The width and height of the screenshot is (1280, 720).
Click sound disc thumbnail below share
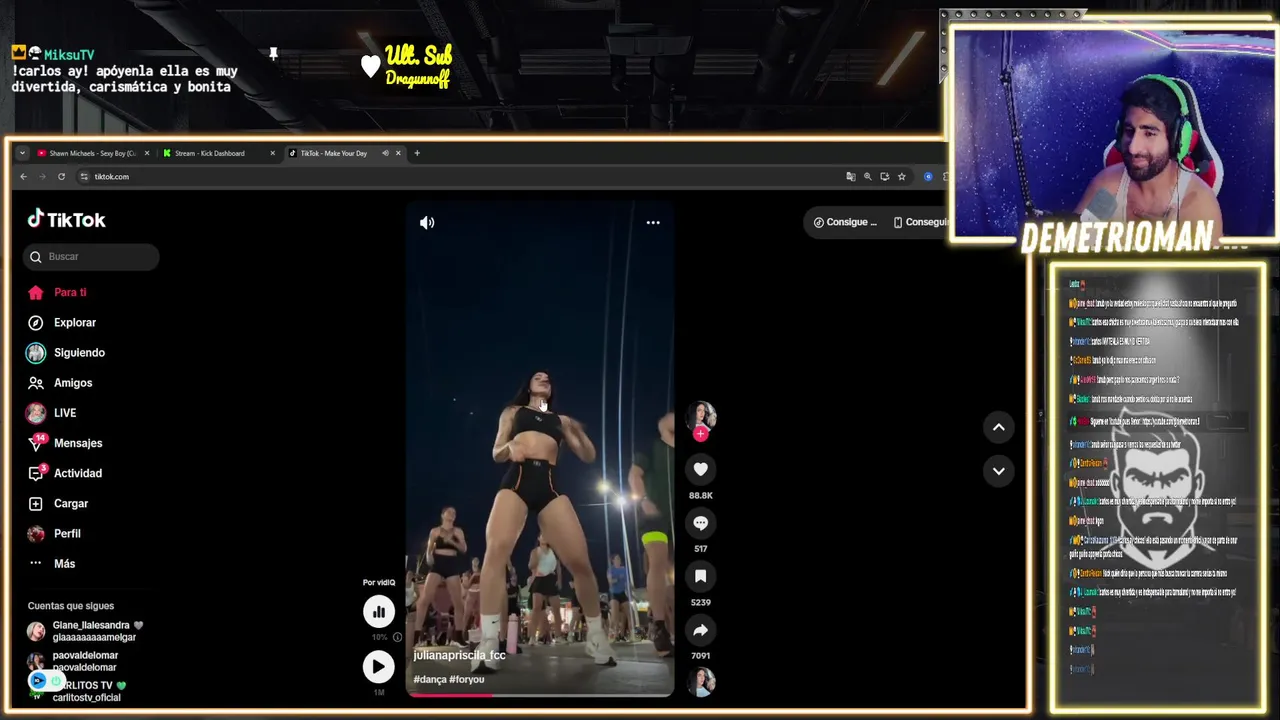pos(701,682)
